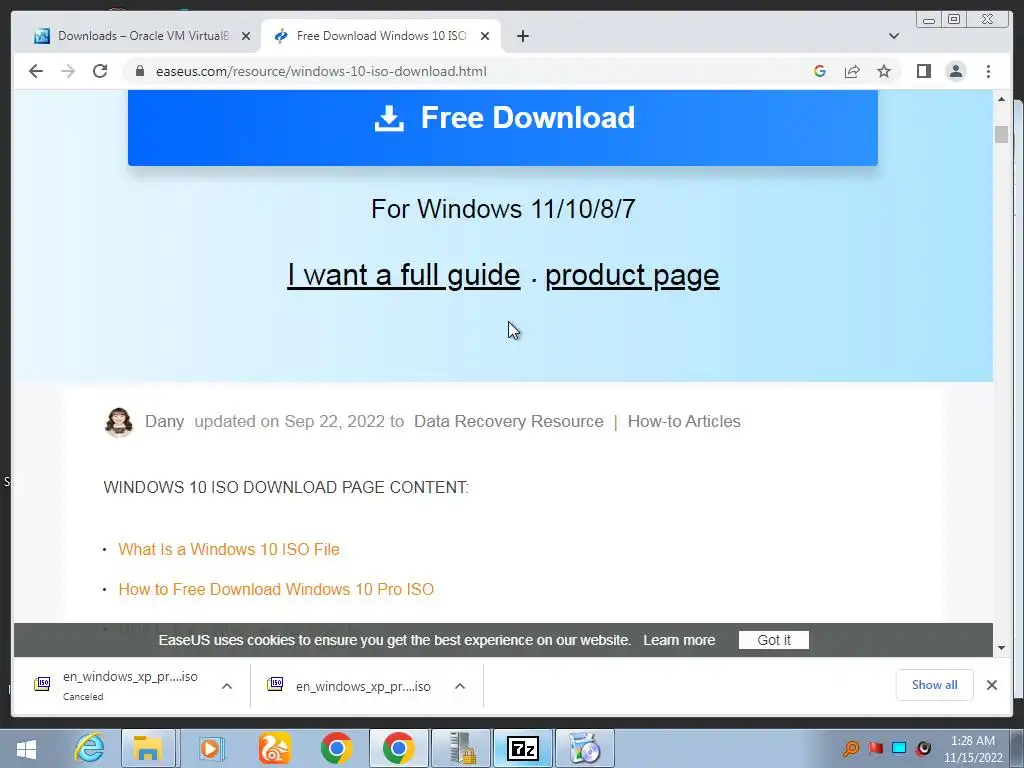Jump to How to Free Download Windows 10 Pro ISO
Image resolution: width=1024 pixels, height=768 pixels.
pyautogui.click(x=276, y=589)
